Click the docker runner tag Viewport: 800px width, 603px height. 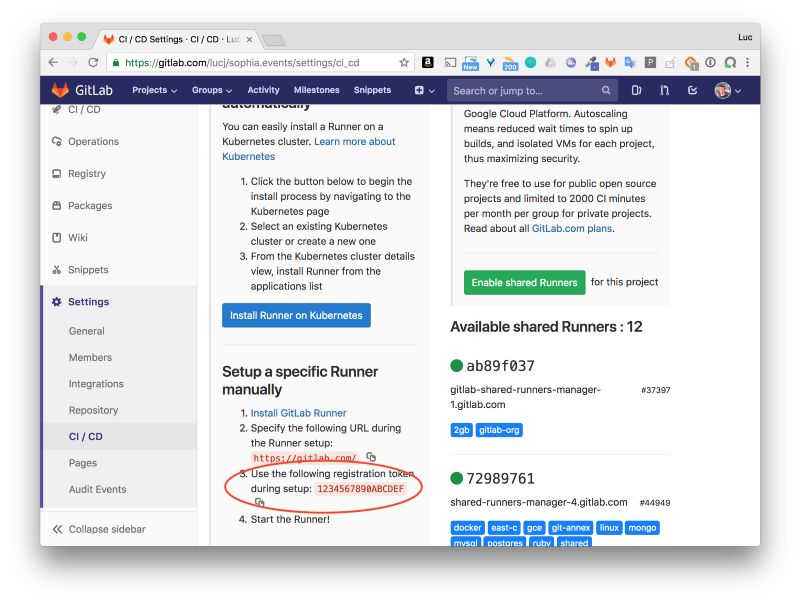click(x=467, y=527)
